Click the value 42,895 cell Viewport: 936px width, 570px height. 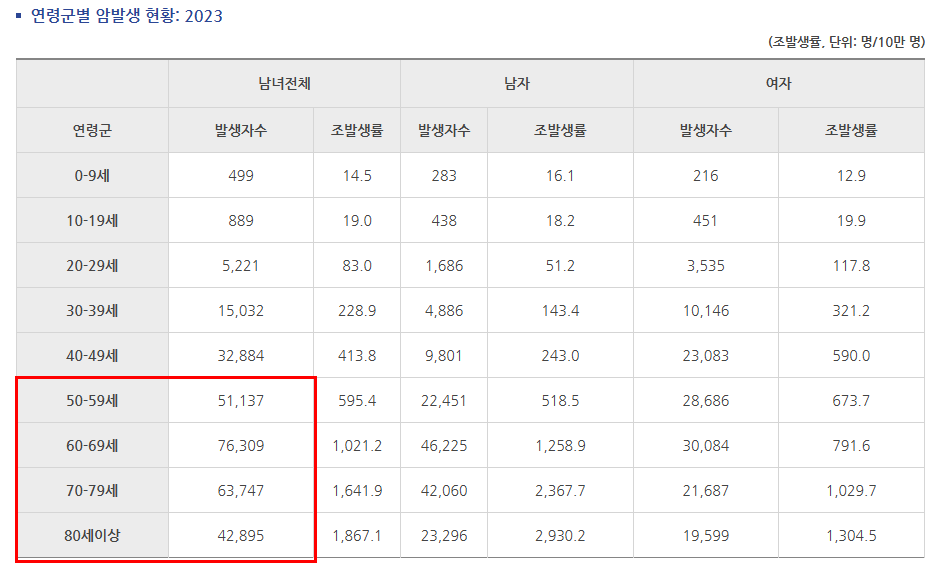[x=241, y=535]
